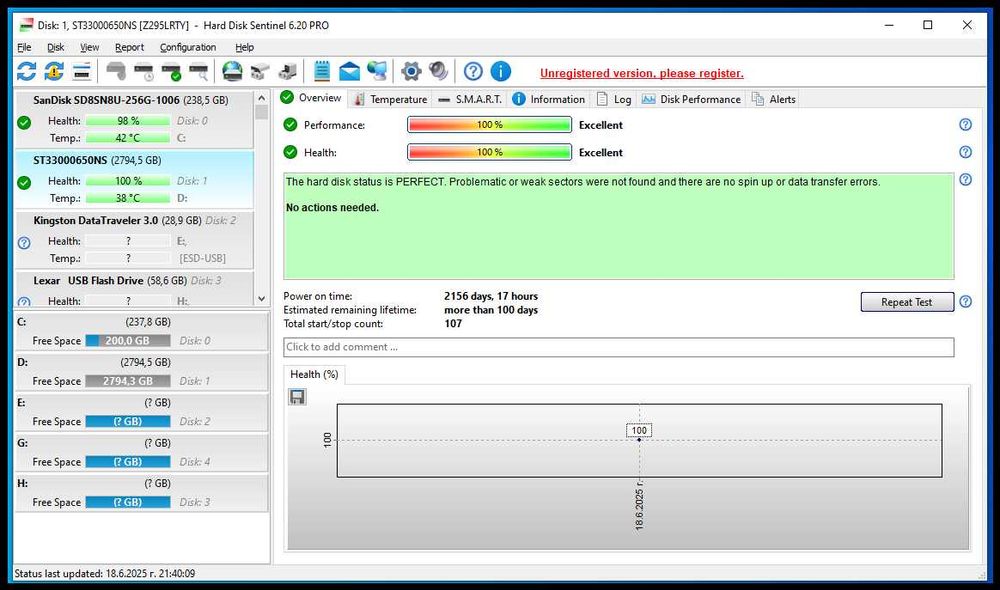Switch to the Temperature tab
This screenshot has height=590, width=1000.
(391, 100)
